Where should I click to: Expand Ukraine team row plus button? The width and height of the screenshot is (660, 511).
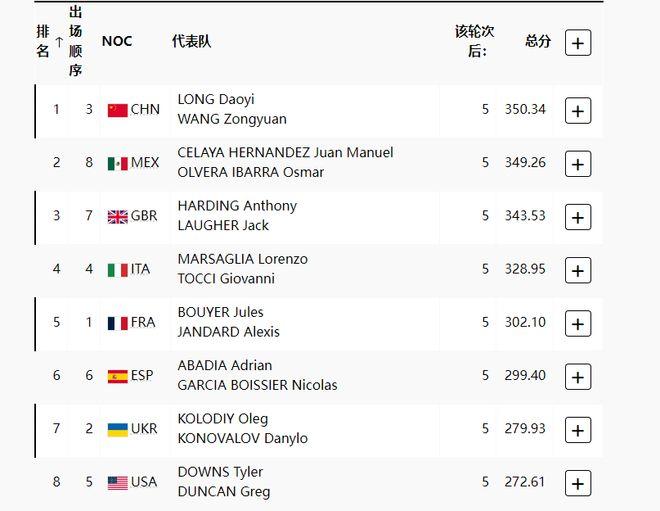click(577, 430)
